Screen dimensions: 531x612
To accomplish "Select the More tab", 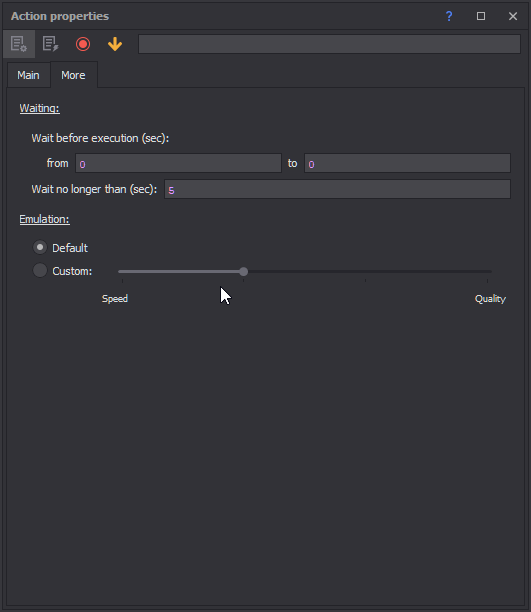I will tap(73, 75).
